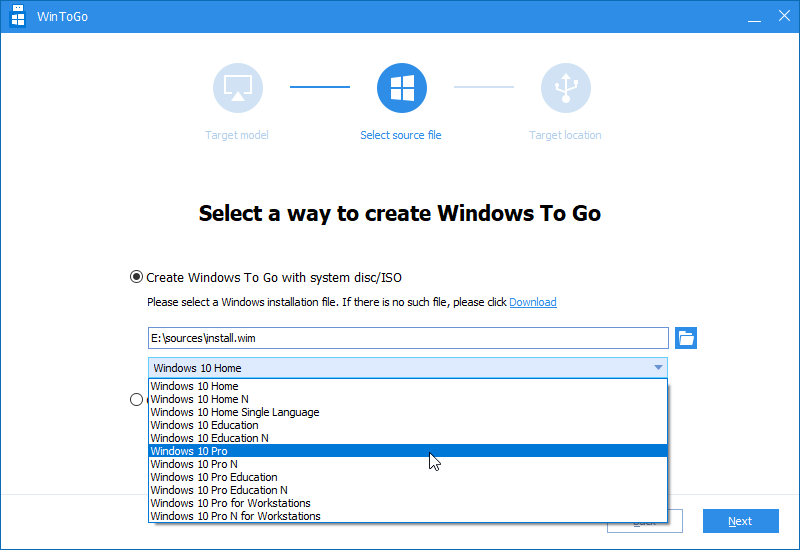Collapse the Windows edition dropdown arrow

658,368
